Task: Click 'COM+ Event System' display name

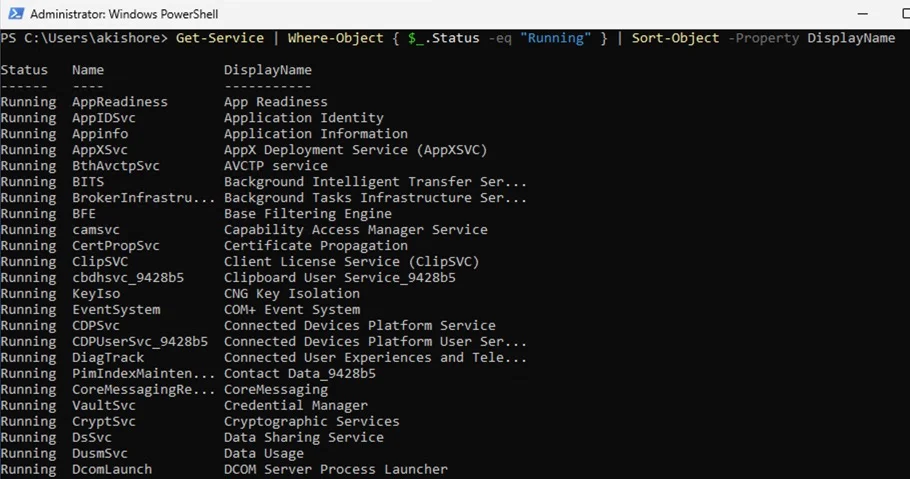Action: [x=292, y=309]
